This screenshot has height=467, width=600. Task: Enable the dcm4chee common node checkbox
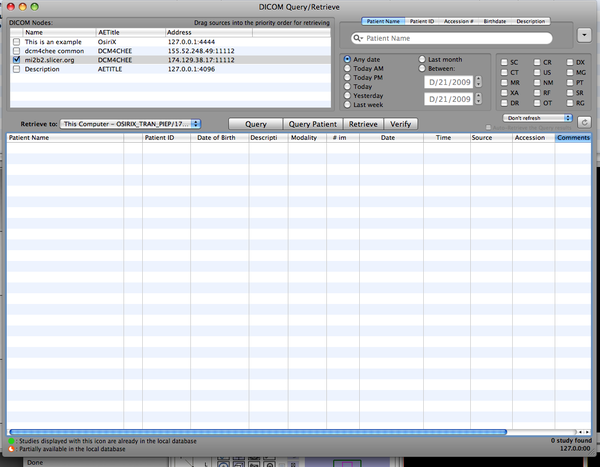click(x=15, y=50)
